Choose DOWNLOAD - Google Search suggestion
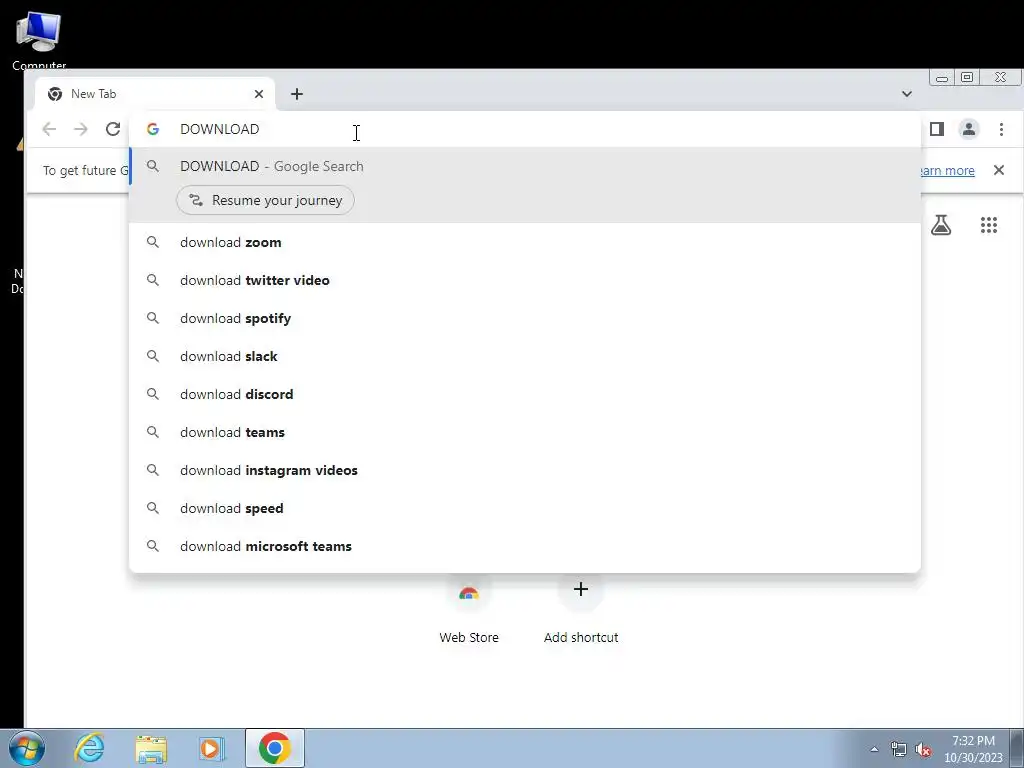The width and height of the screenshot is (1024, 768). tap(525, 167)
